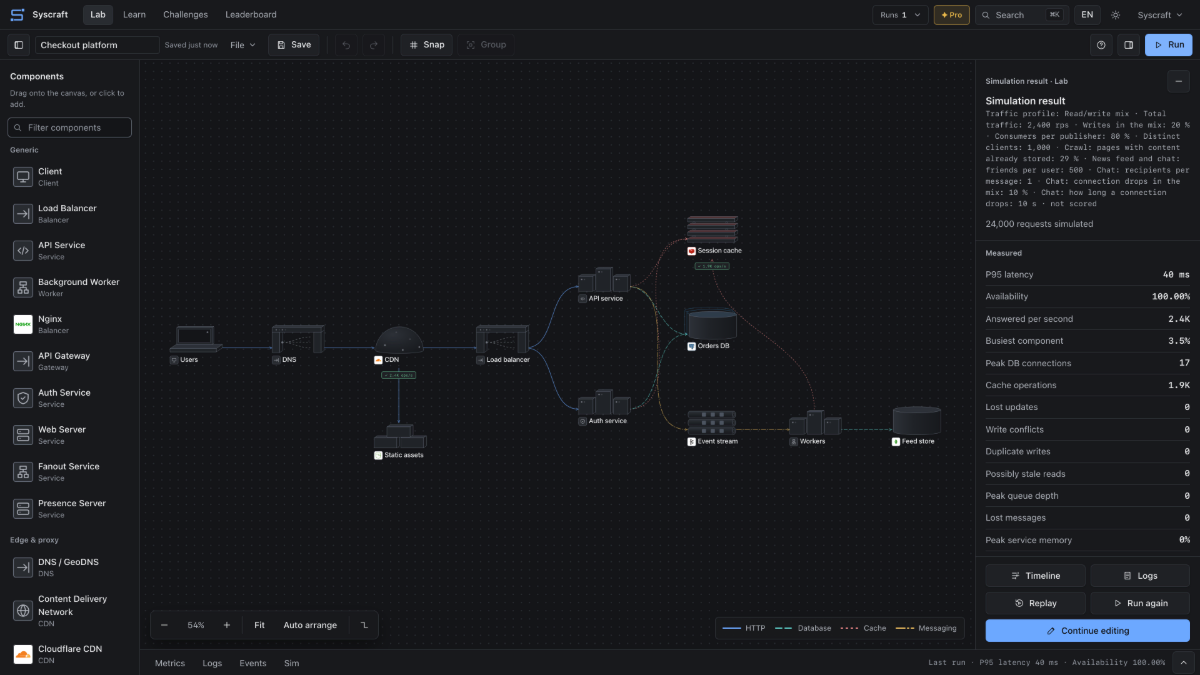Switch theme with the sun icon
The height and width of the screenshot is (675, 1200).
(x=1115, y=15)
